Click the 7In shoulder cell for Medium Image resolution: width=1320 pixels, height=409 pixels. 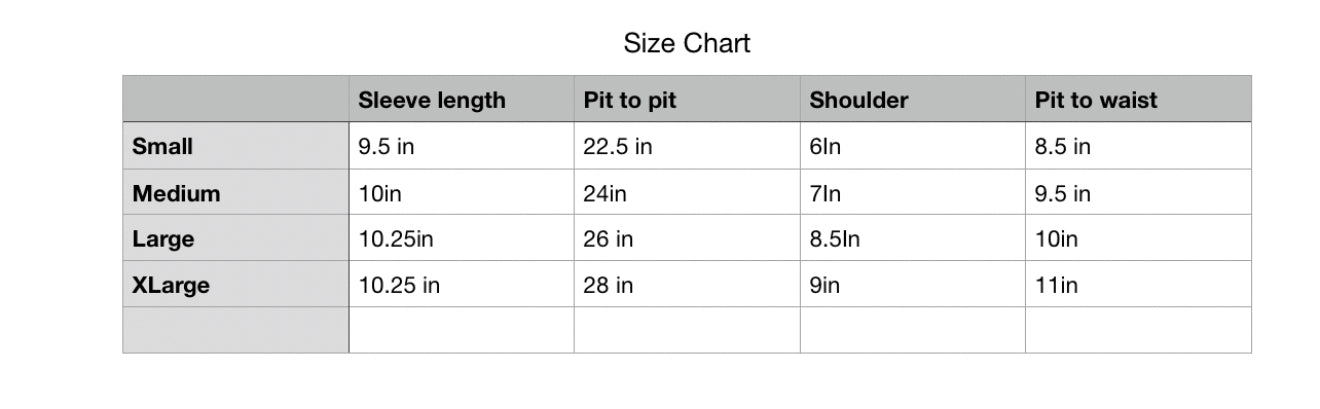click(913, 192)
